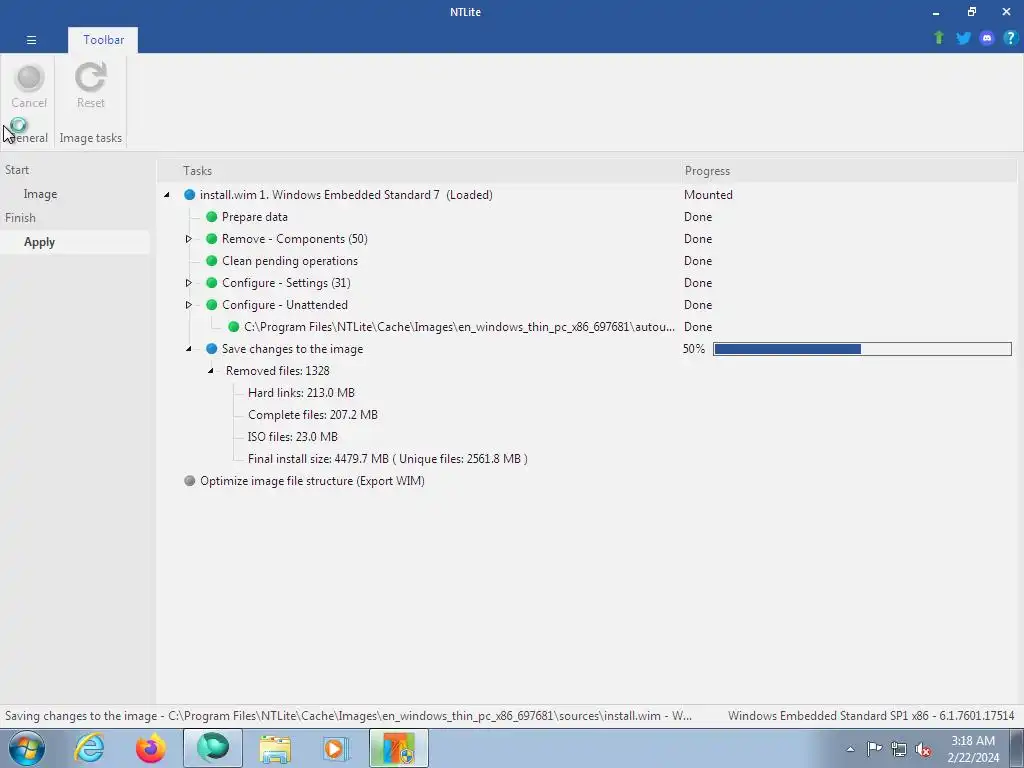Select the Optimize image file structure (Export WIM) row

[x=312, y=481]
